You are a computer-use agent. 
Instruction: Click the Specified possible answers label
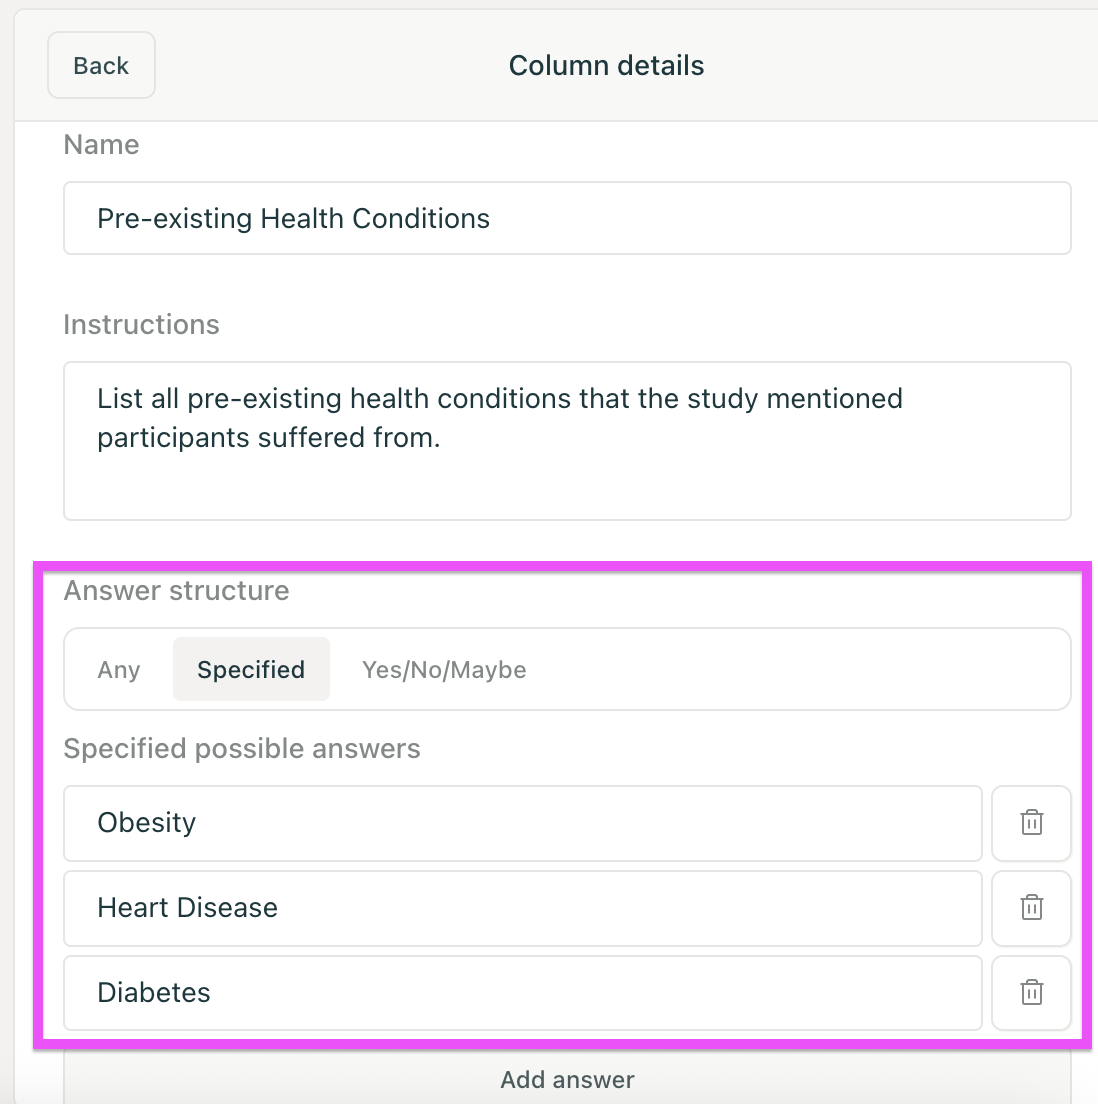[242, 749]
